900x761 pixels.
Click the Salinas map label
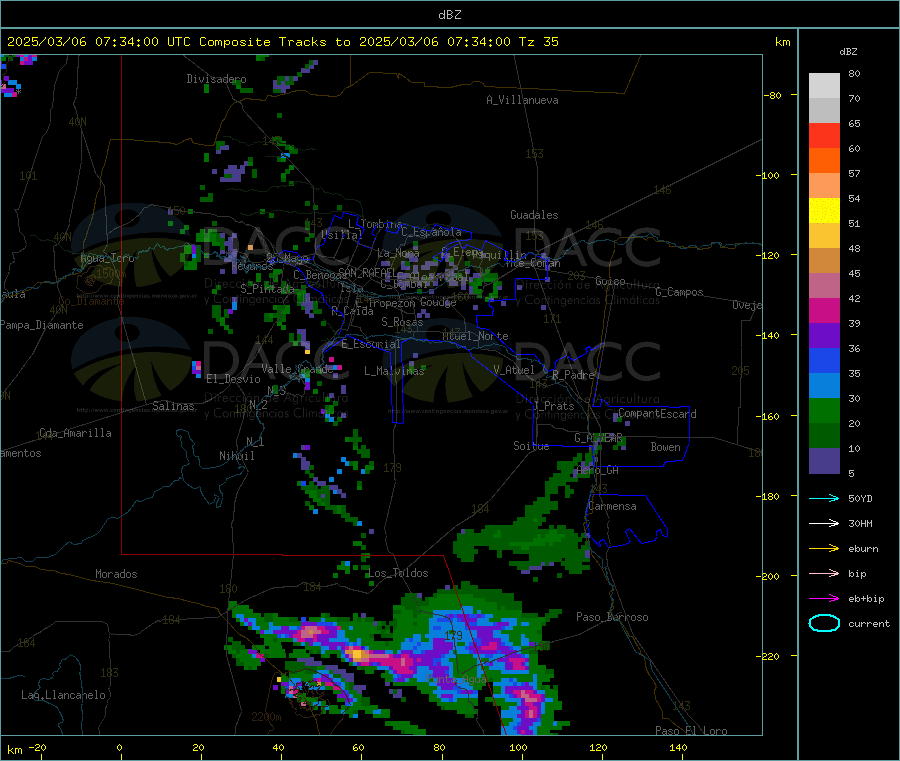pyautogui.click(x=173, y=406)
